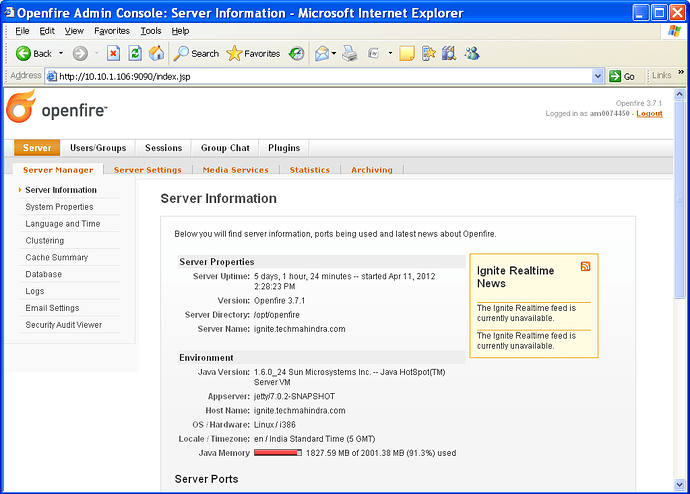Viewport: 690px width, 494px height.
Task: Open Language and Time in sidebar
Action: click(62, 223)
